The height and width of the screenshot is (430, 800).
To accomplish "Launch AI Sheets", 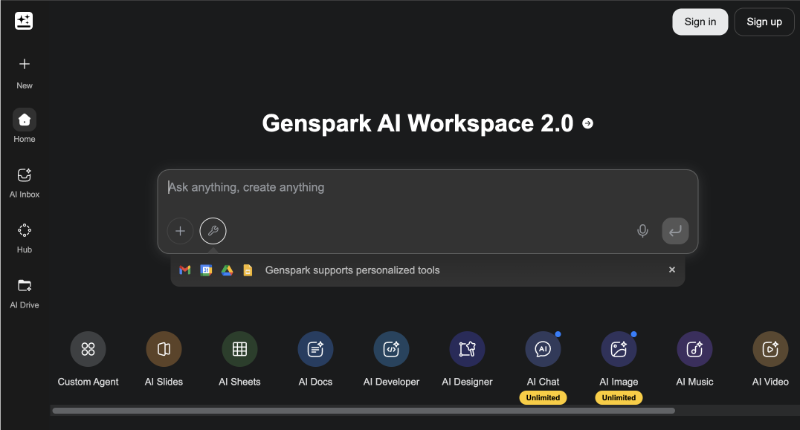I will 239,359.
